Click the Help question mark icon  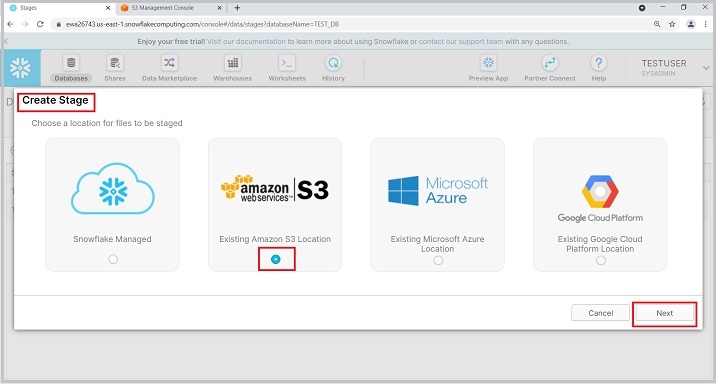599,63
